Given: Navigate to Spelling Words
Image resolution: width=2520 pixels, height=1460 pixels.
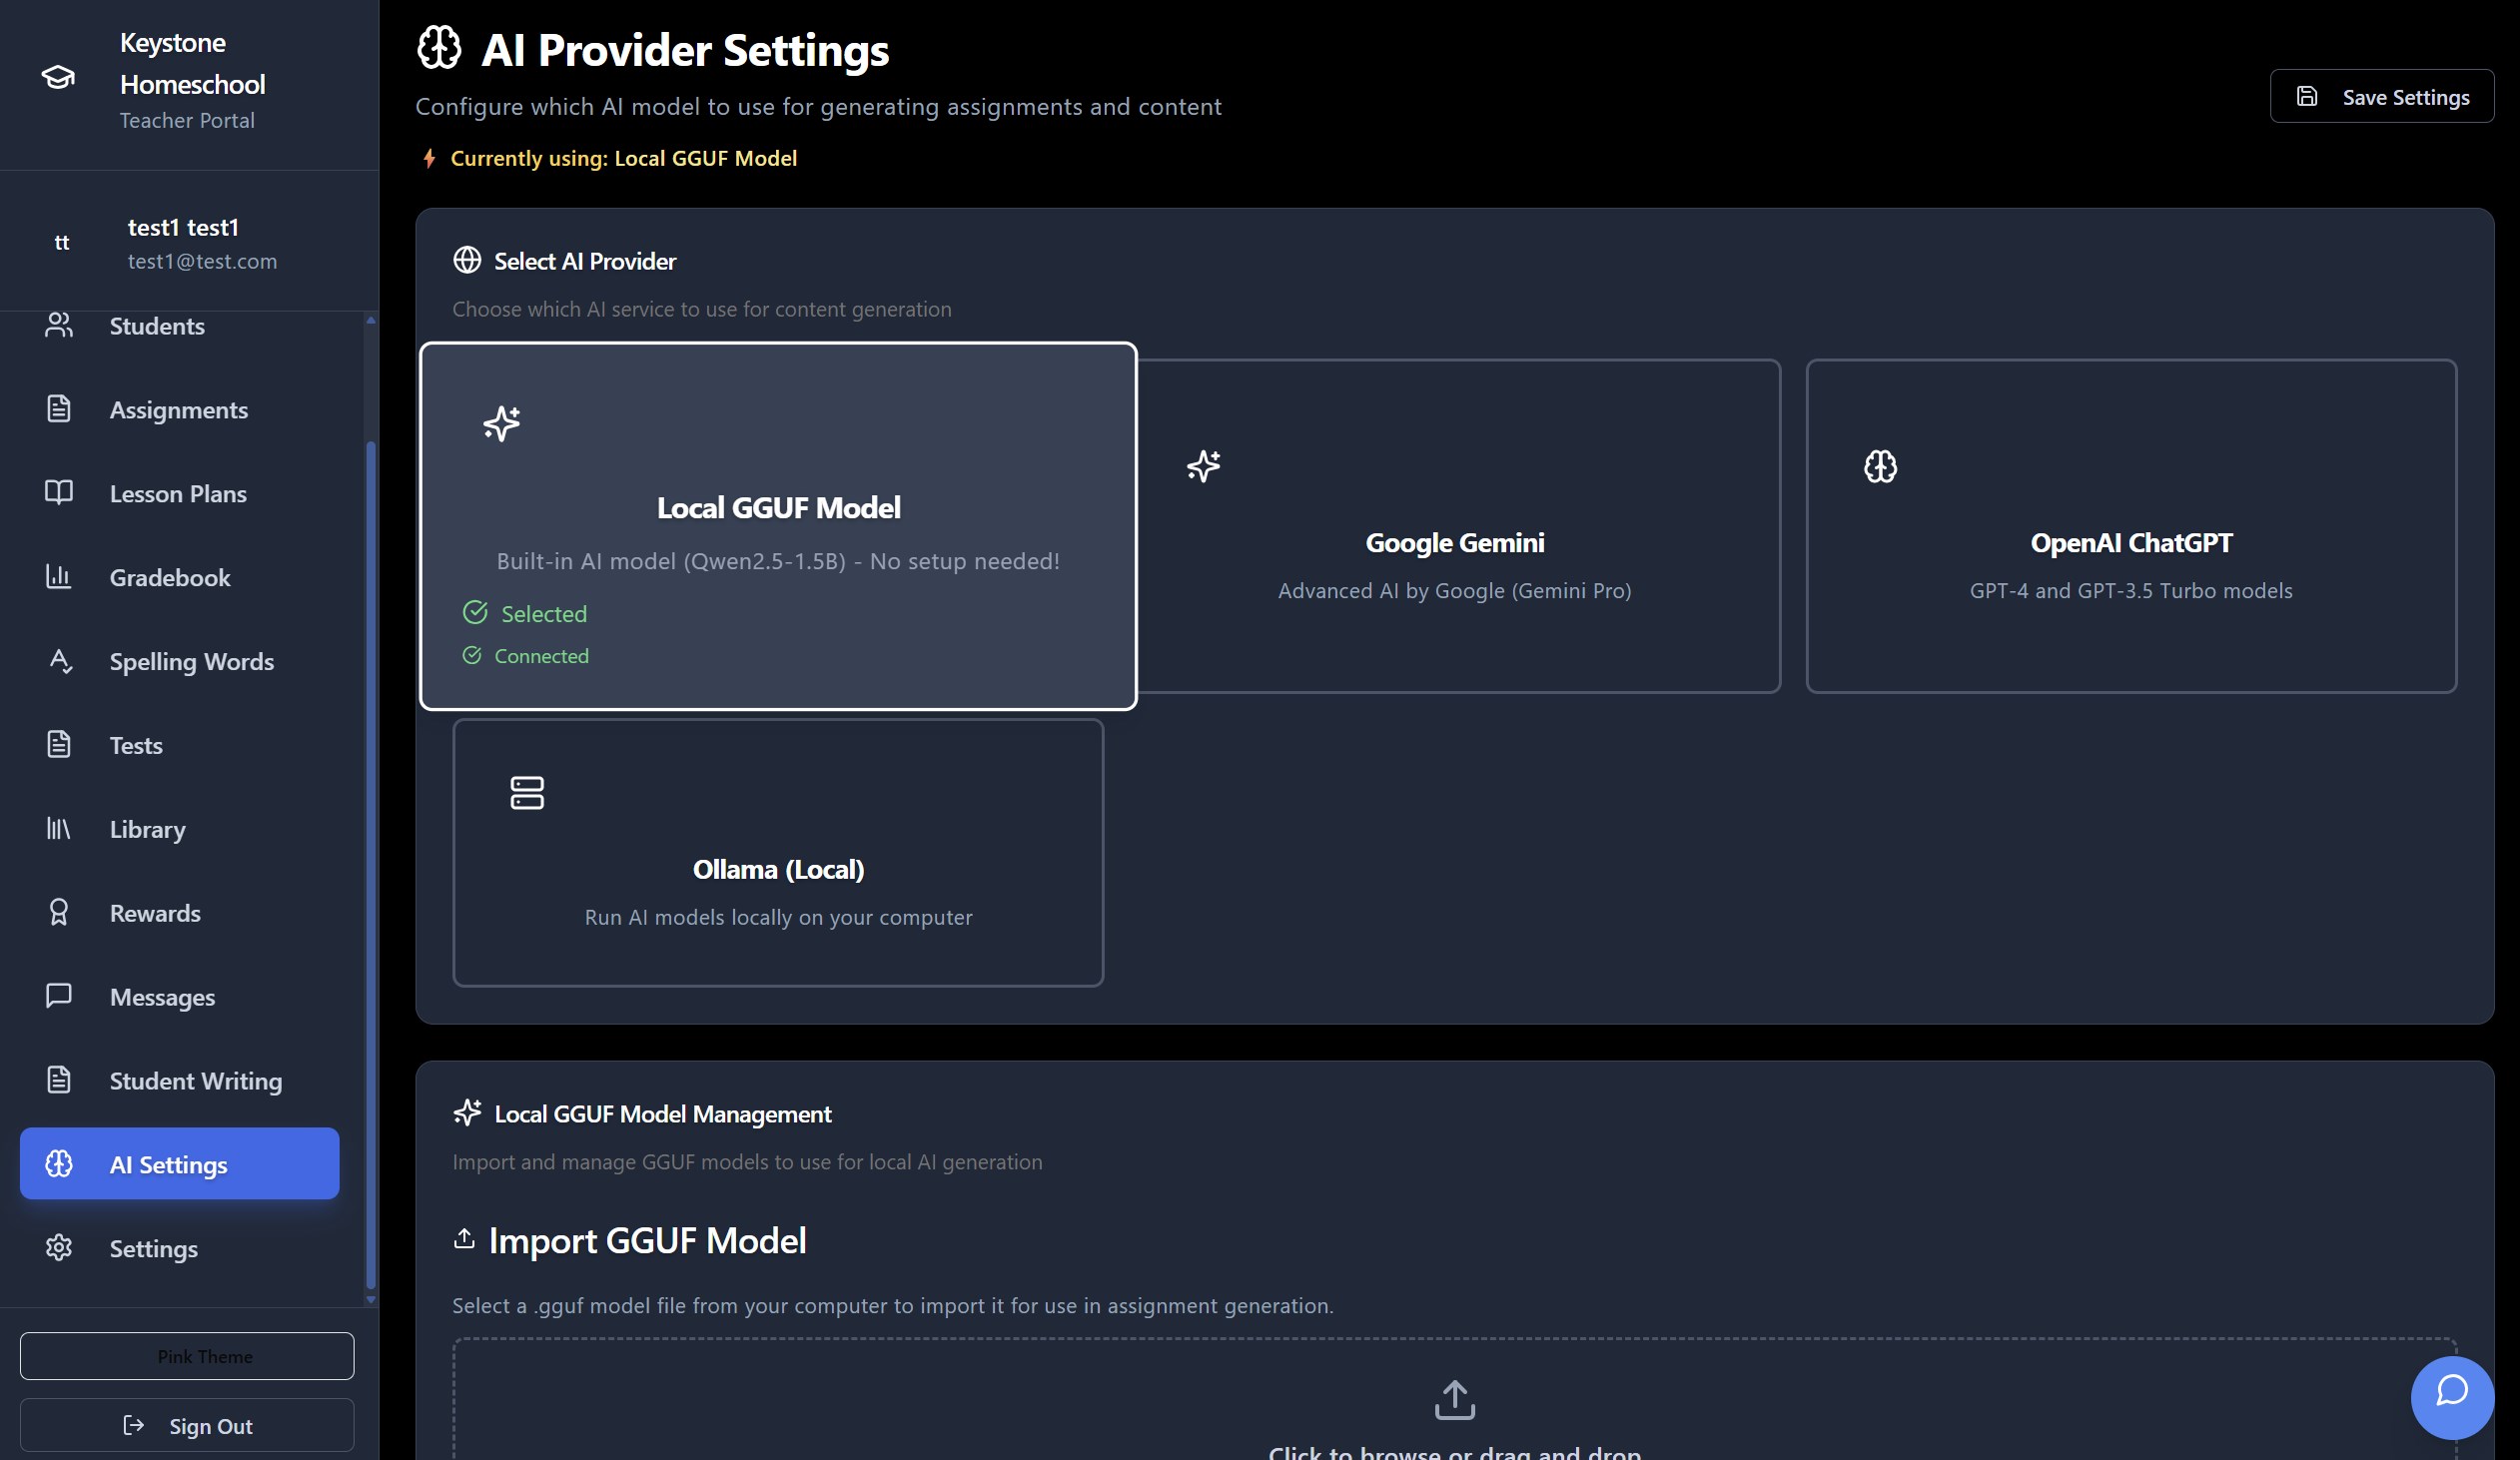Looking at the screenshot, I should pos(180,661).
